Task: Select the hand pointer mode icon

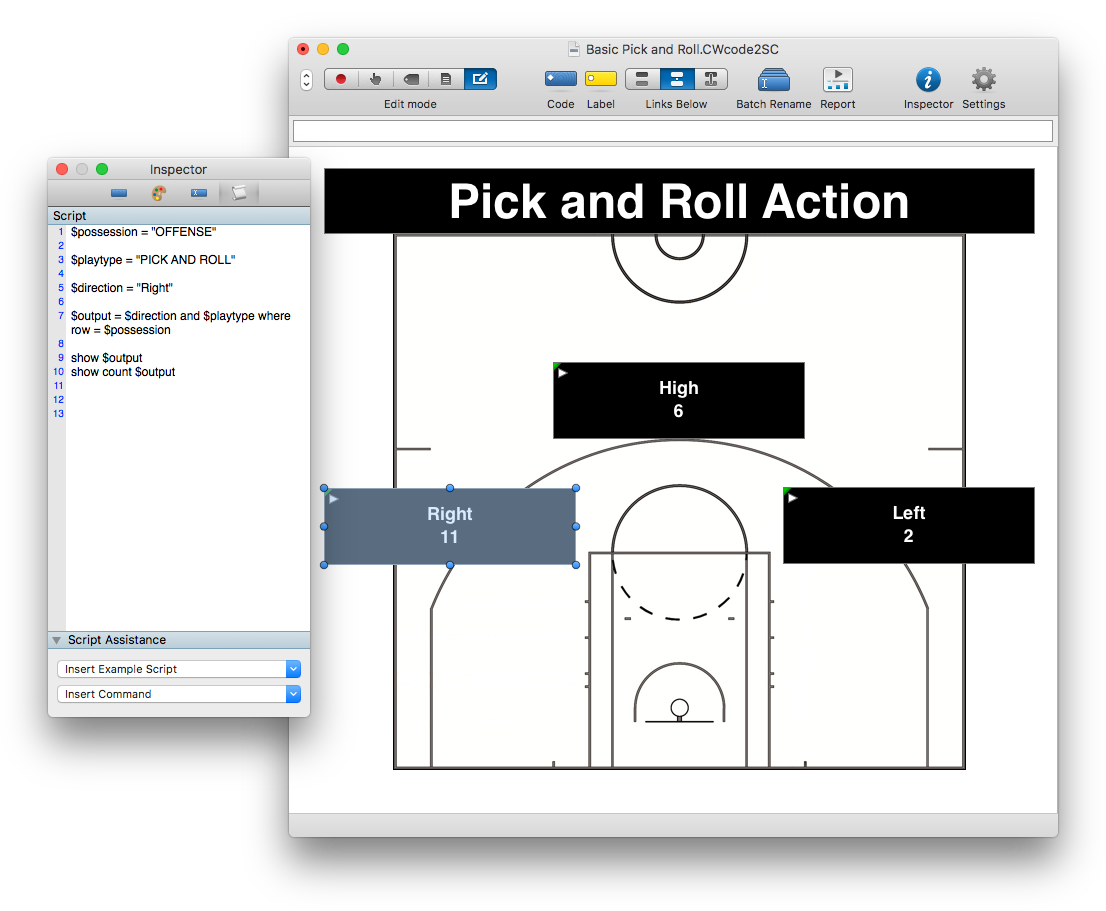Action: (376, 79)
